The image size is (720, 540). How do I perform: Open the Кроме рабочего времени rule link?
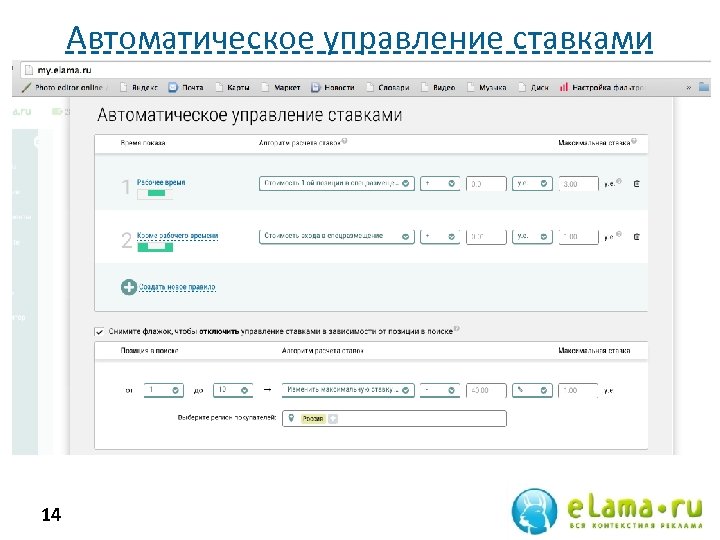pos(177,236)
